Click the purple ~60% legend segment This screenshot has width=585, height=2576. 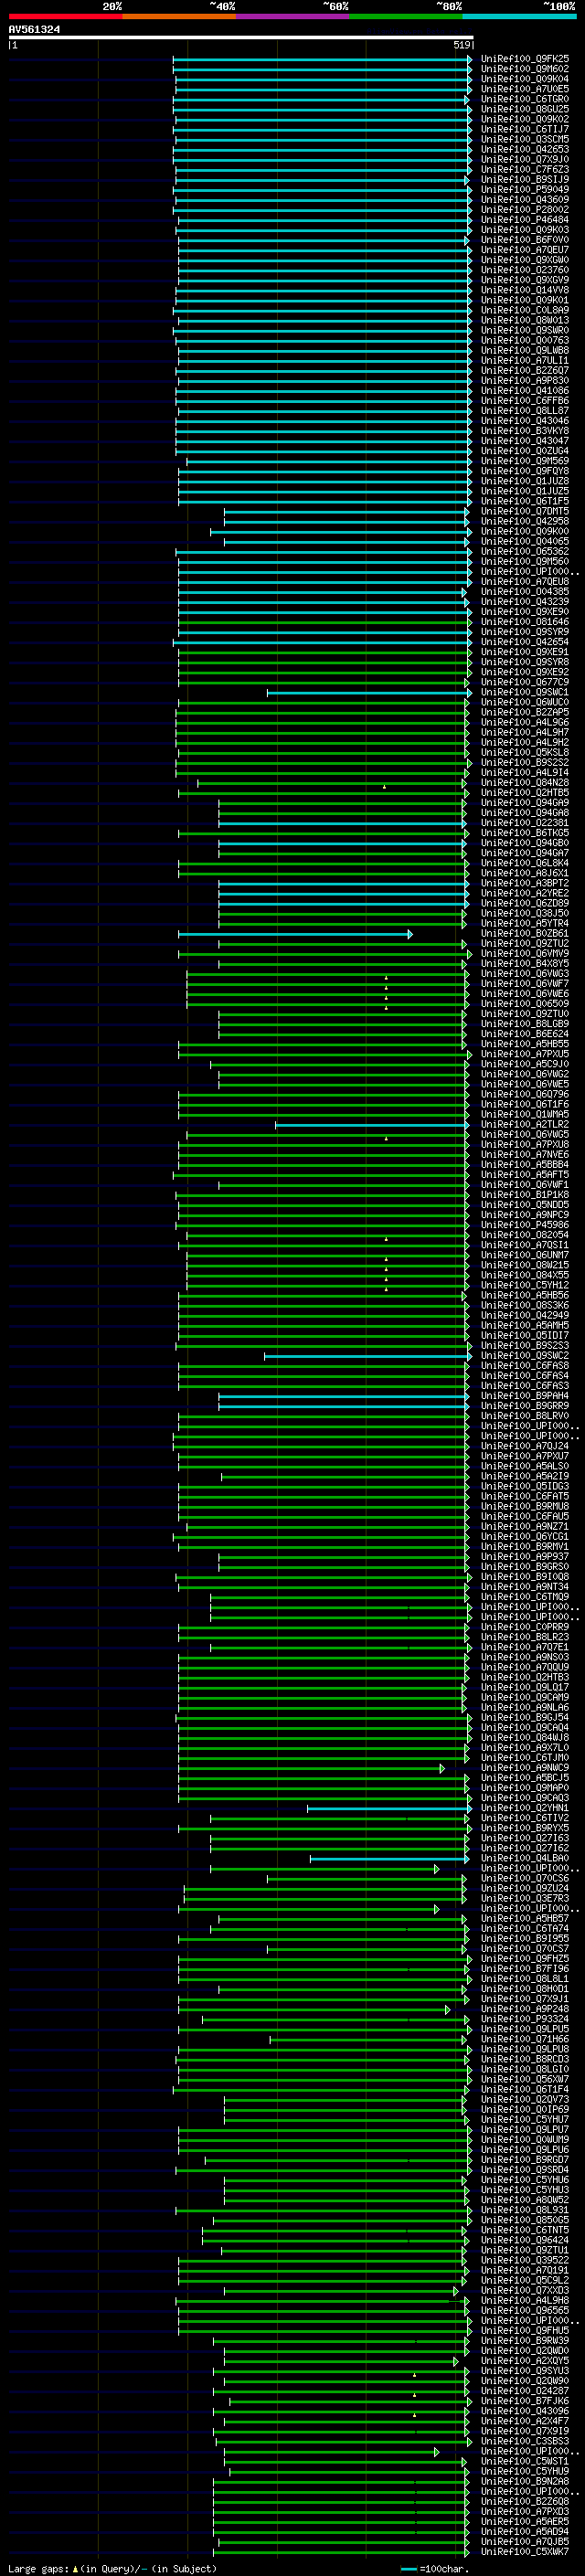pos(292,16)
